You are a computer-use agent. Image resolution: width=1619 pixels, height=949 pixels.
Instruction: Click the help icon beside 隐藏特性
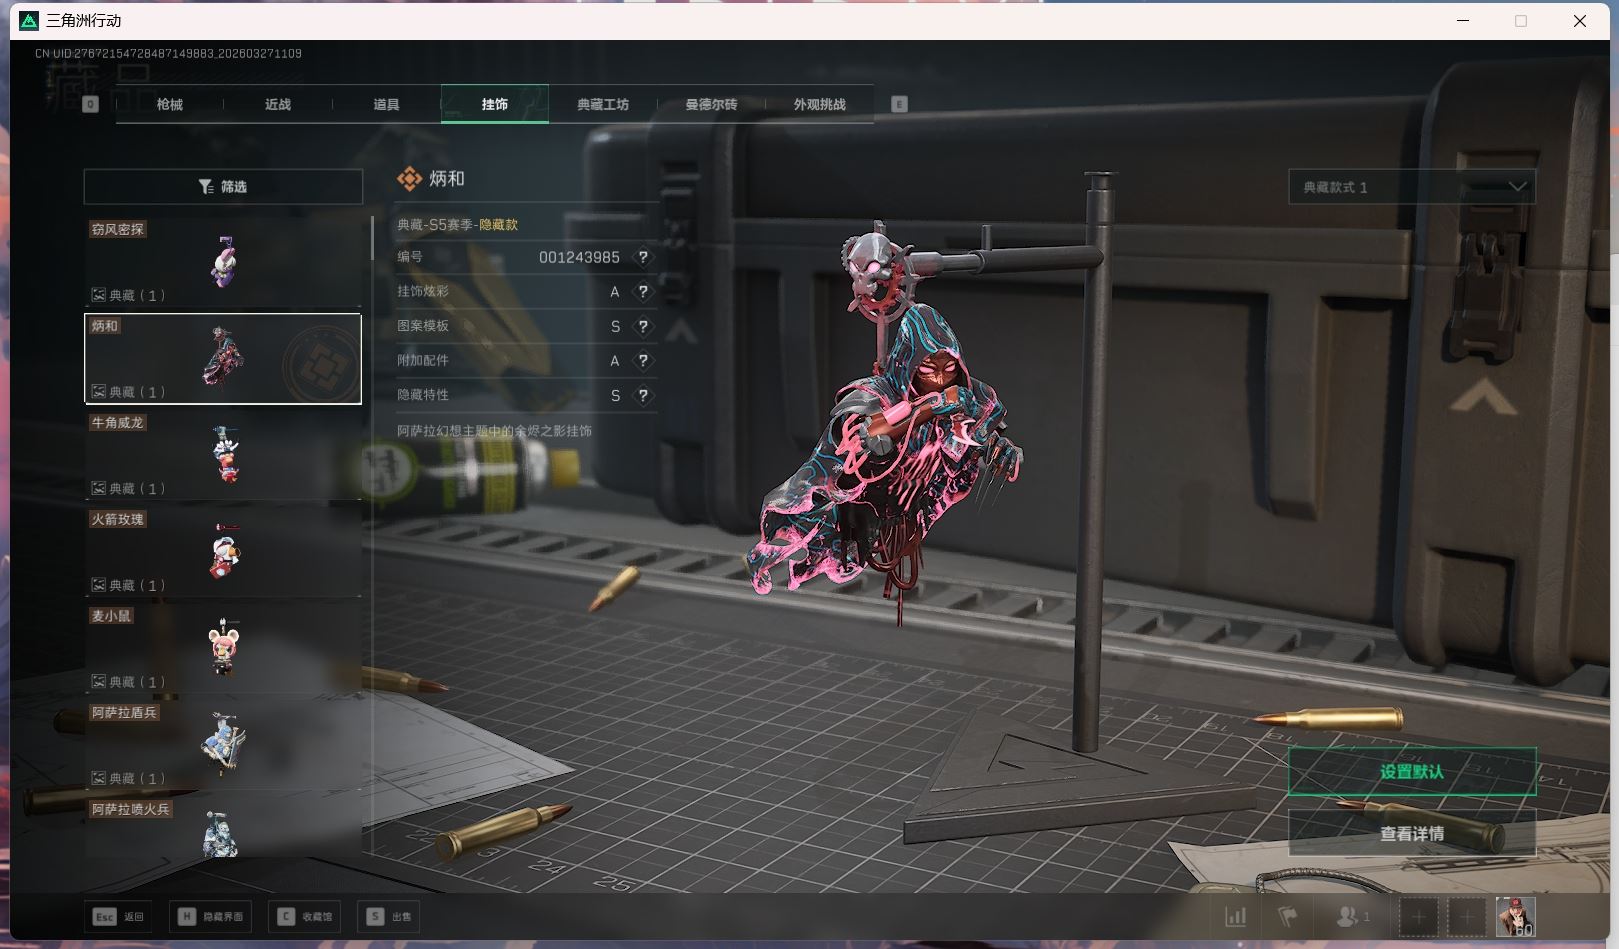click(643, 396)
